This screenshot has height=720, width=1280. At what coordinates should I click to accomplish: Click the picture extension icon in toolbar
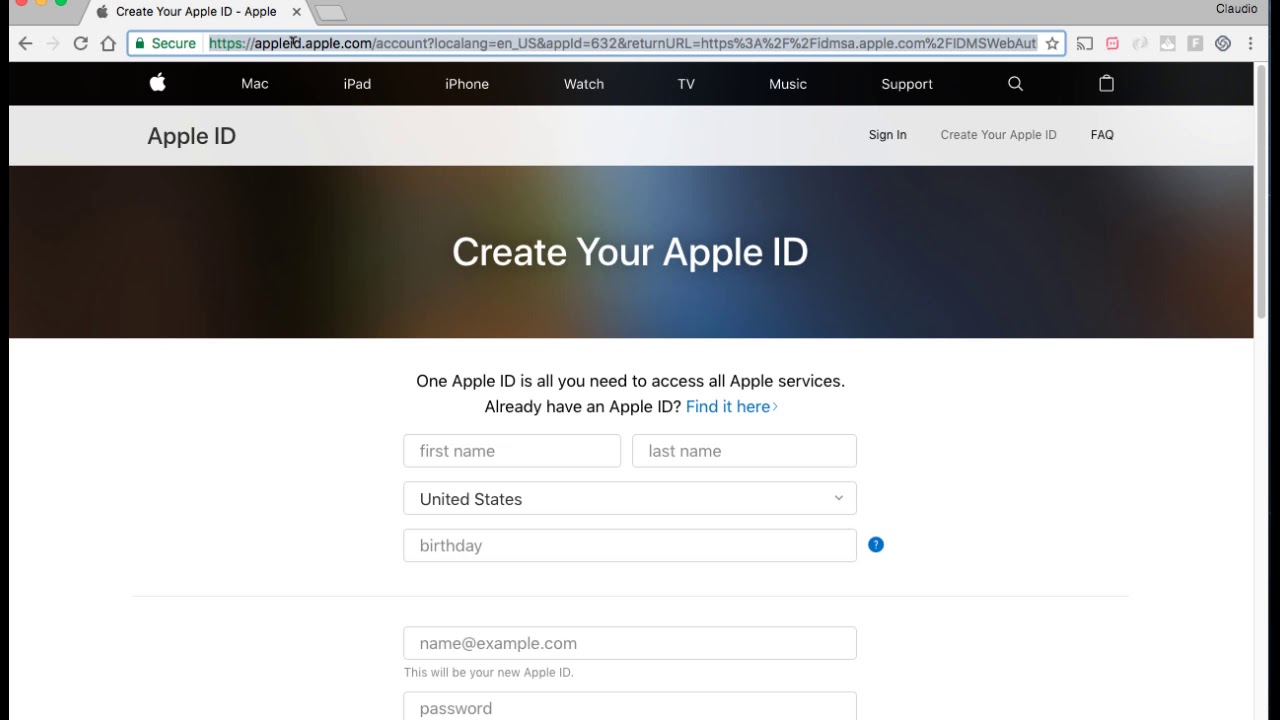[1167, 43]
